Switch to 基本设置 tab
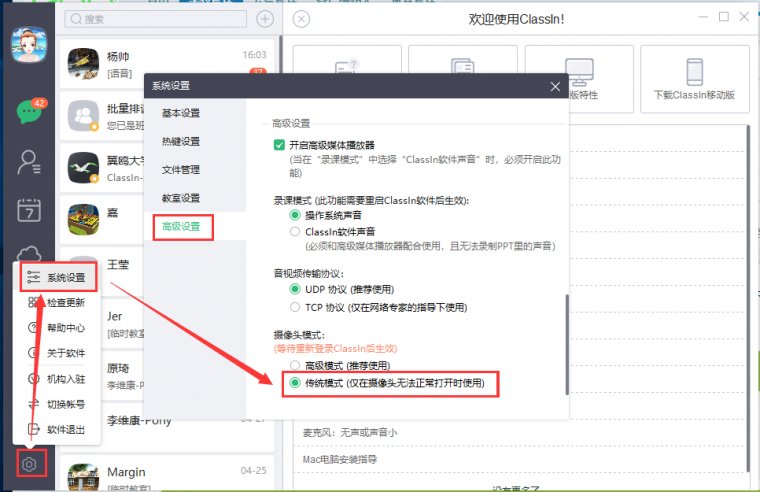This screenshot has height=492, width=760. (181, 113)
